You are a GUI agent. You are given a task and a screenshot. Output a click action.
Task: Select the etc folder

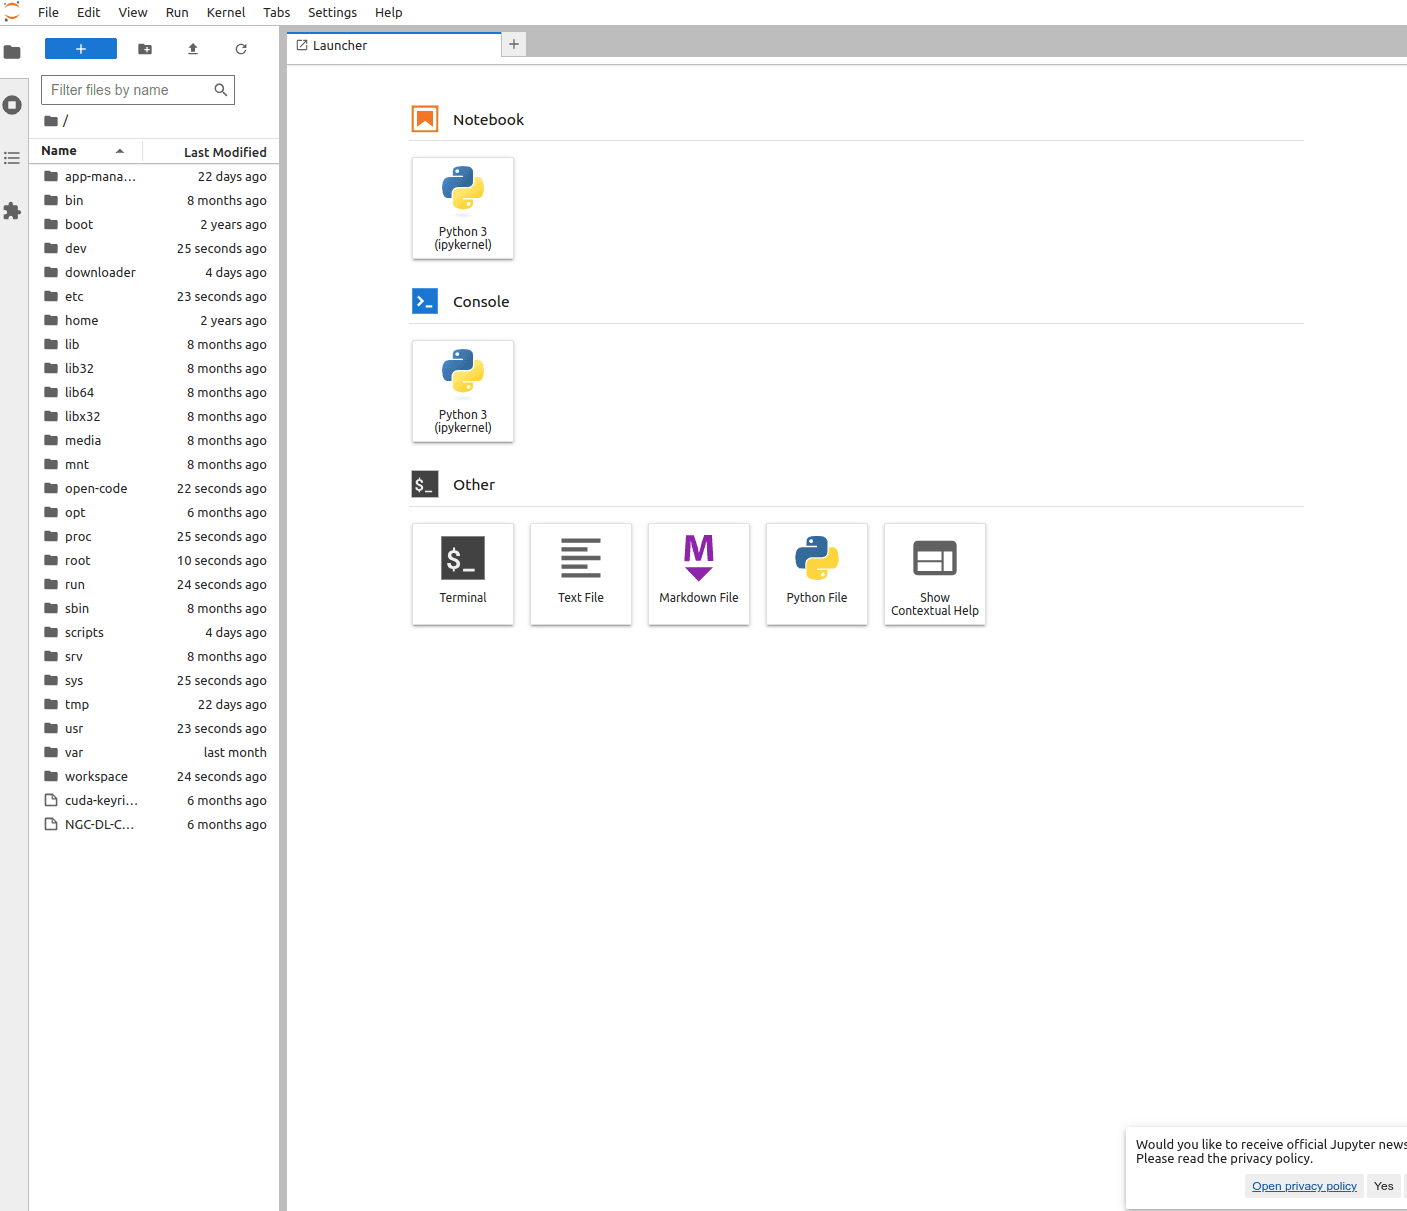coord(155,296)
